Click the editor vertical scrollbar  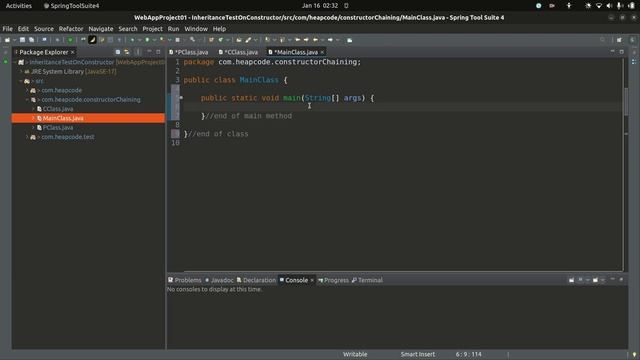point(626,102)
